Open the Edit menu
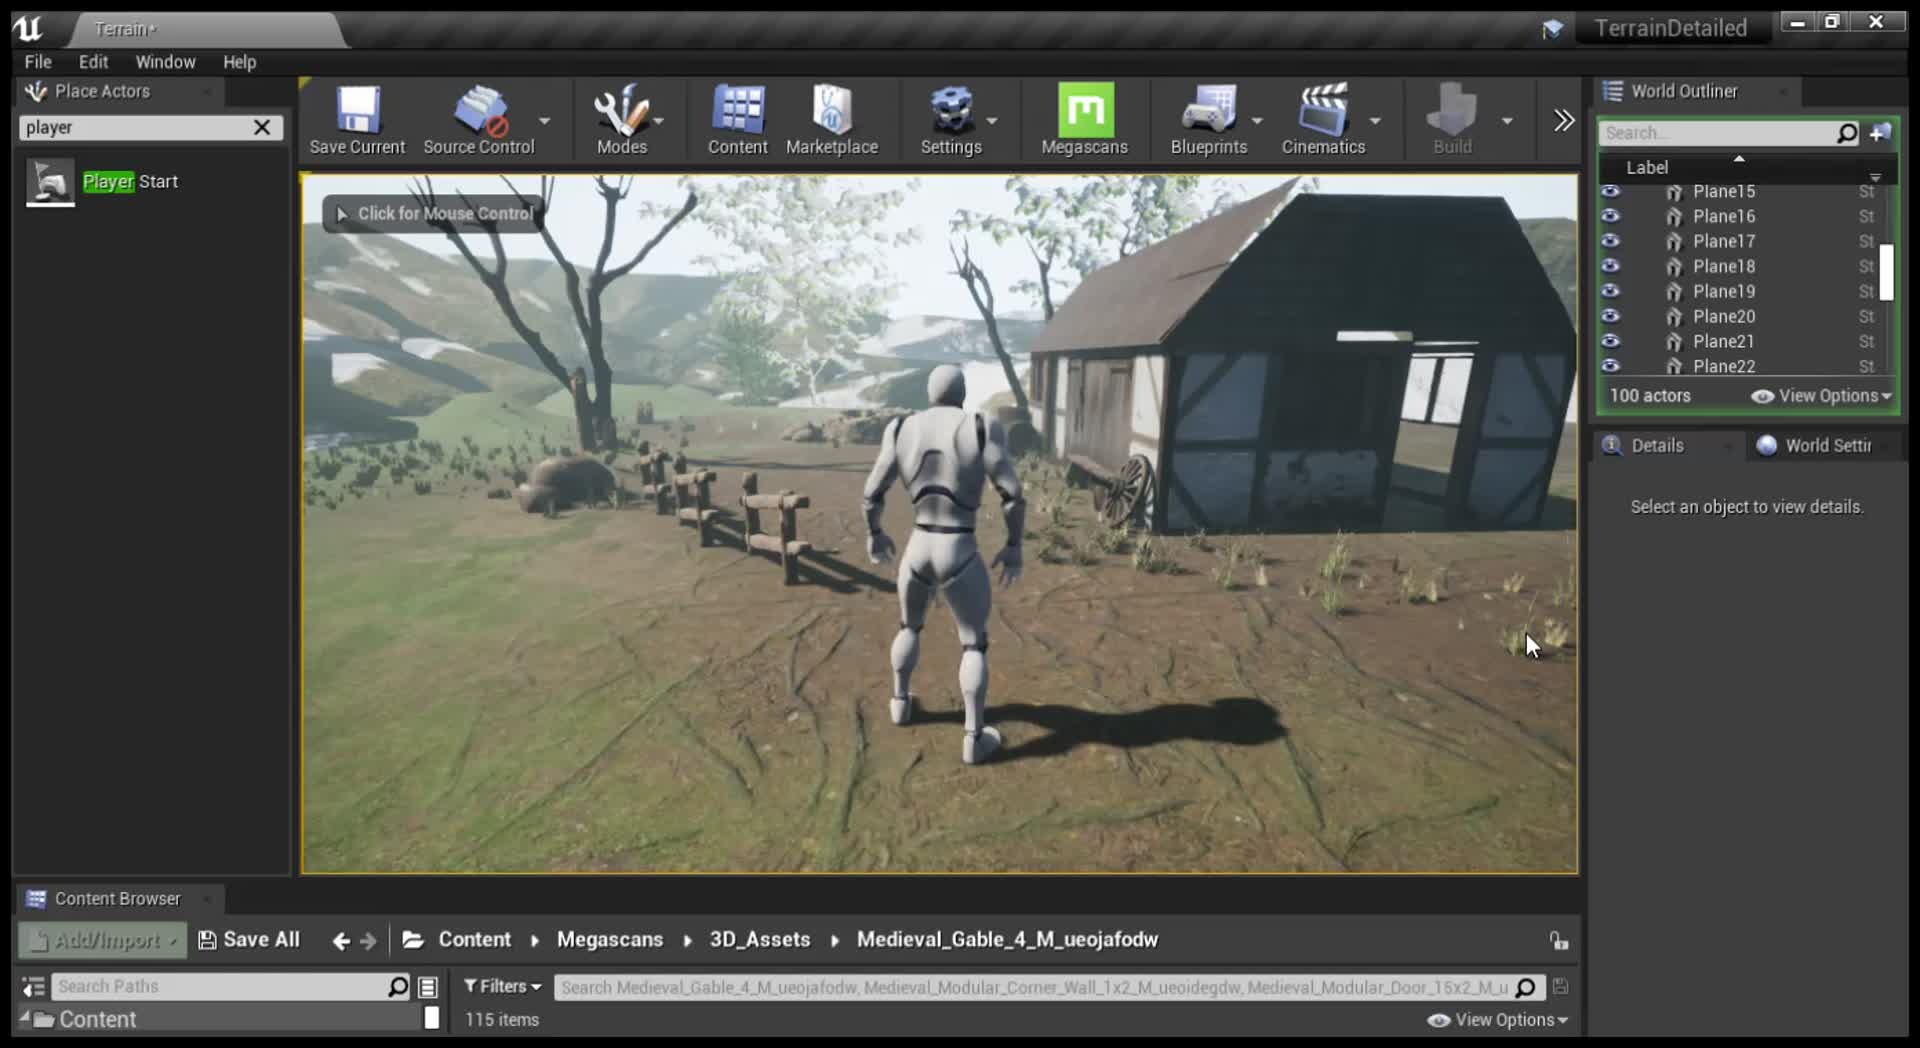This screenshot has width=1920, height=1048. (x=92, y=61)
